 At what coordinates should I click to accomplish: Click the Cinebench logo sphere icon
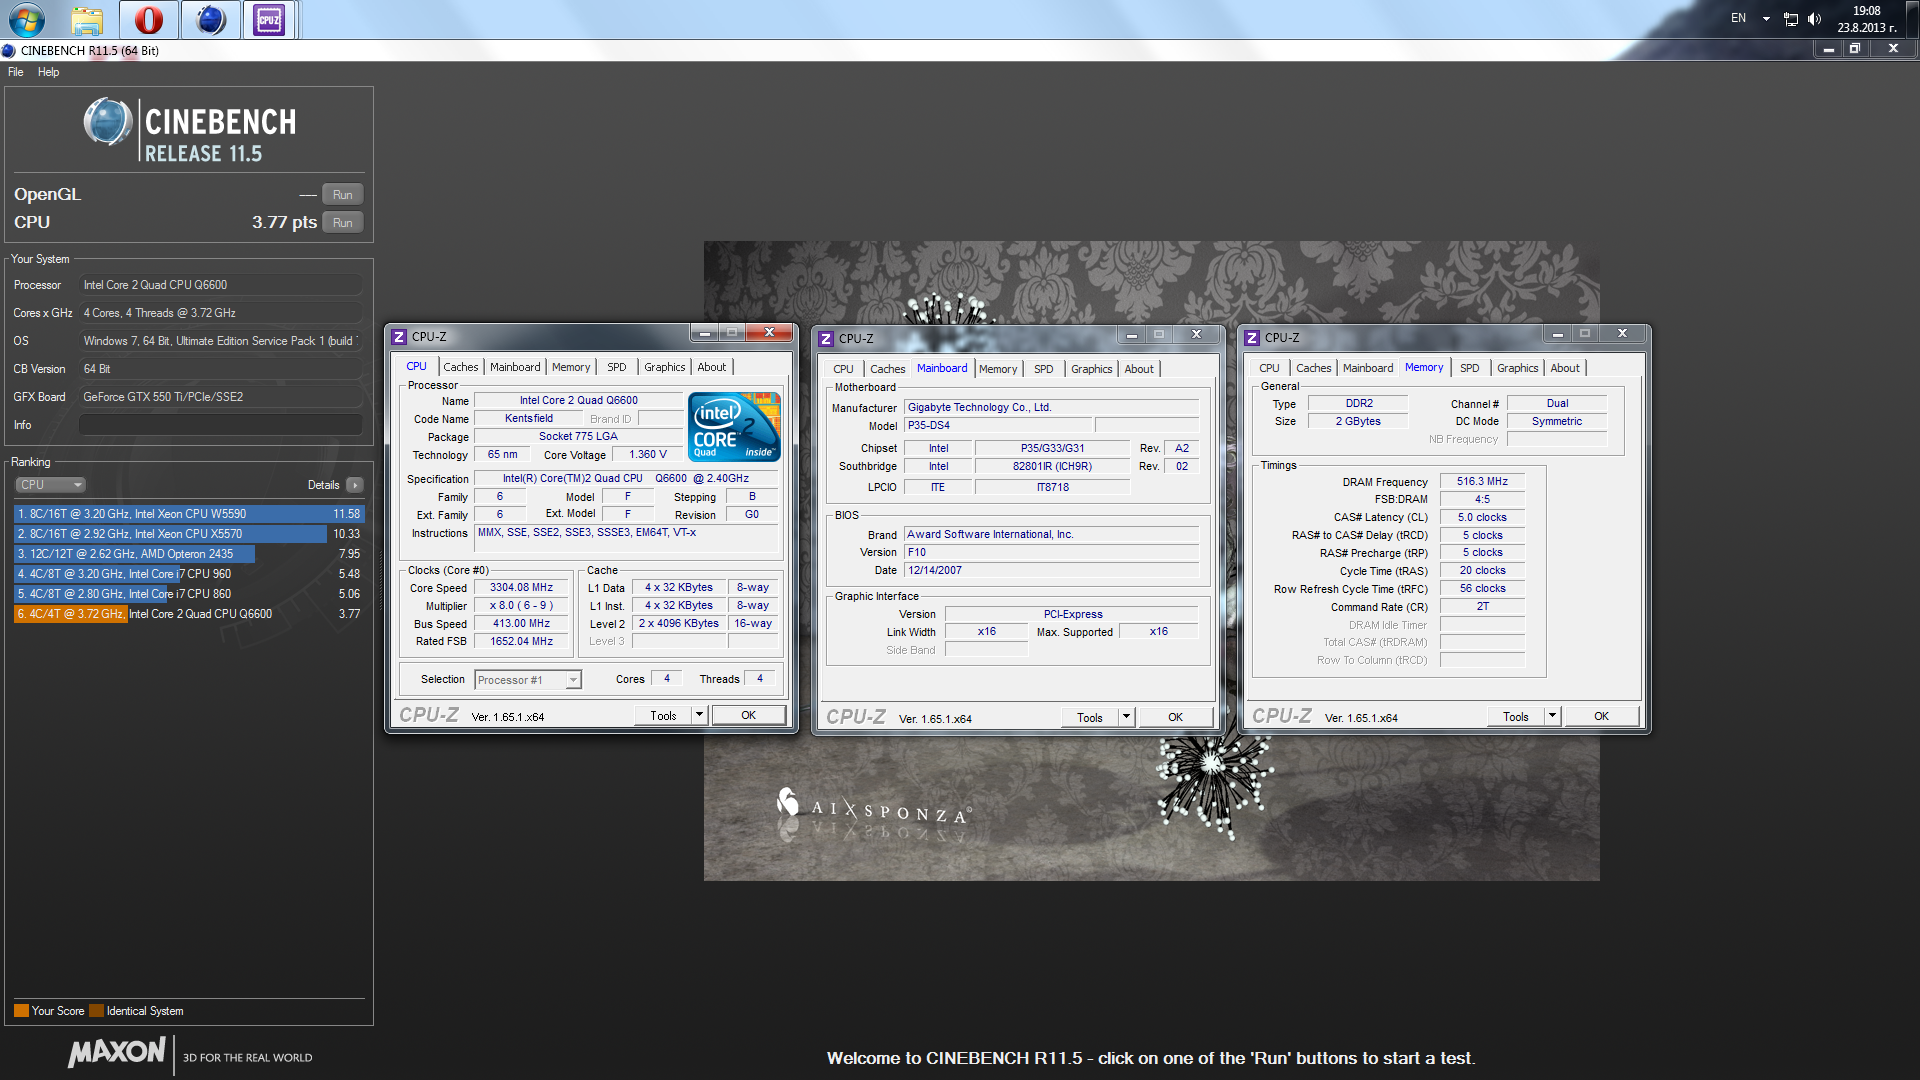107,123
